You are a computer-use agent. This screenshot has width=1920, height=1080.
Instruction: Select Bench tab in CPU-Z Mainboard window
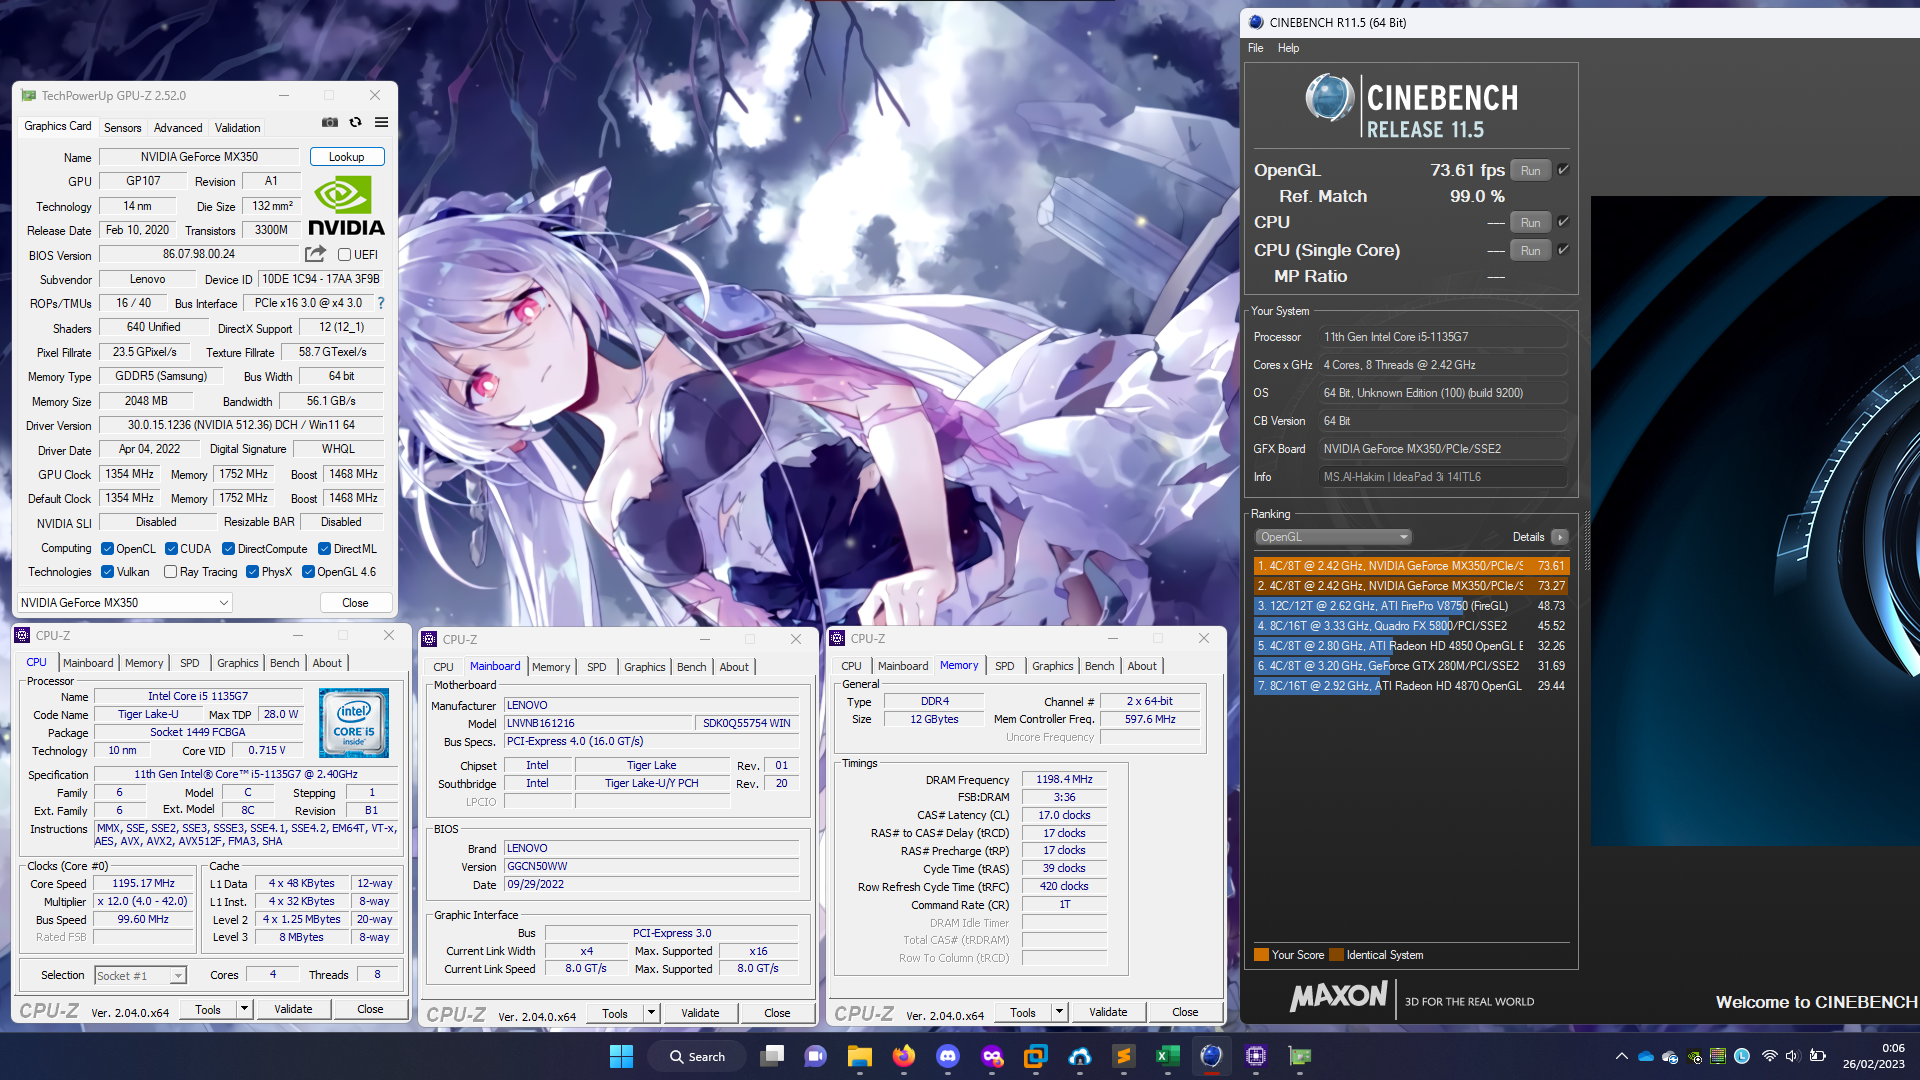691,667
